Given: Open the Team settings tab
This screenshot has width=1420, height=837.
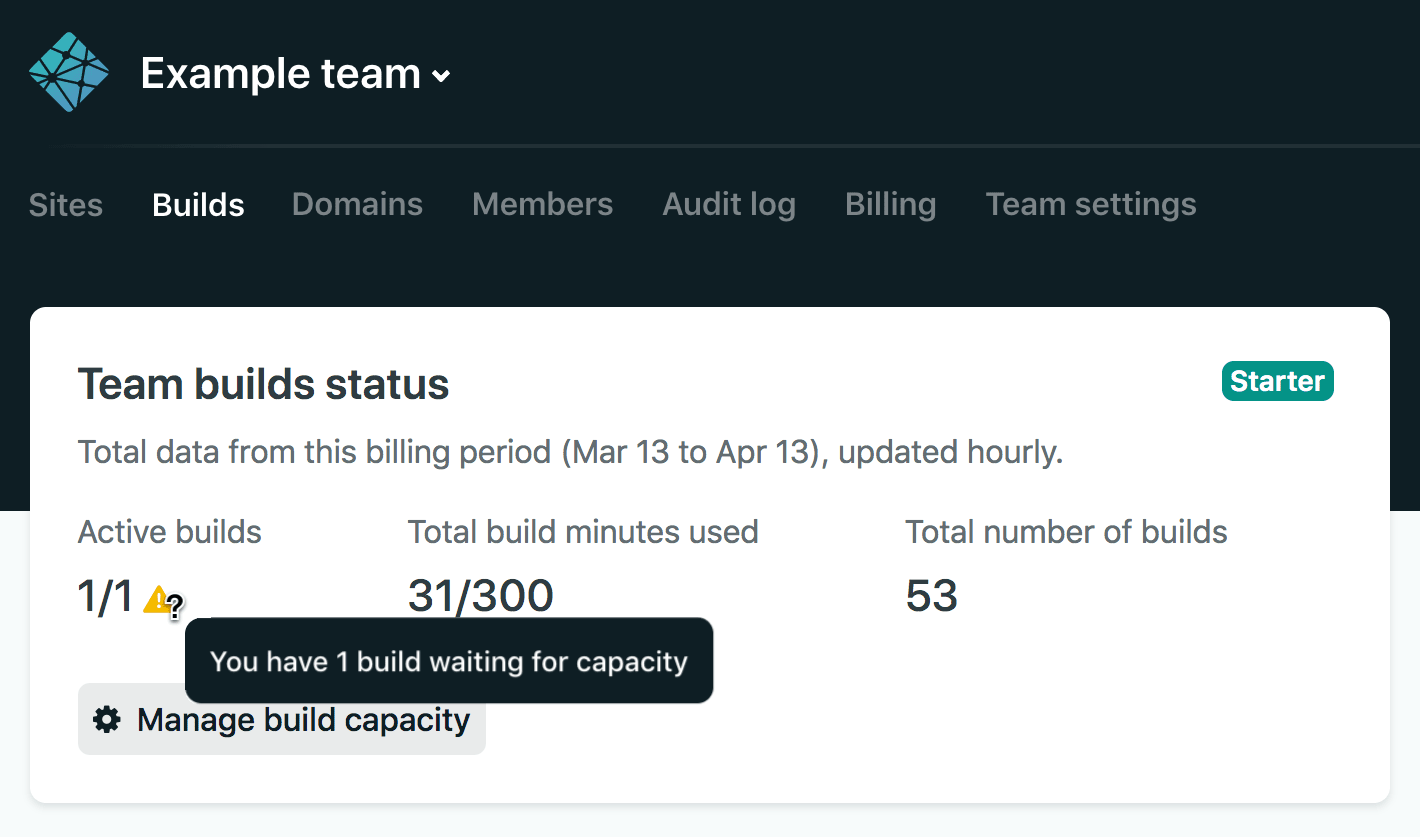Looking at the screenshot, I should click(1091, 204).
